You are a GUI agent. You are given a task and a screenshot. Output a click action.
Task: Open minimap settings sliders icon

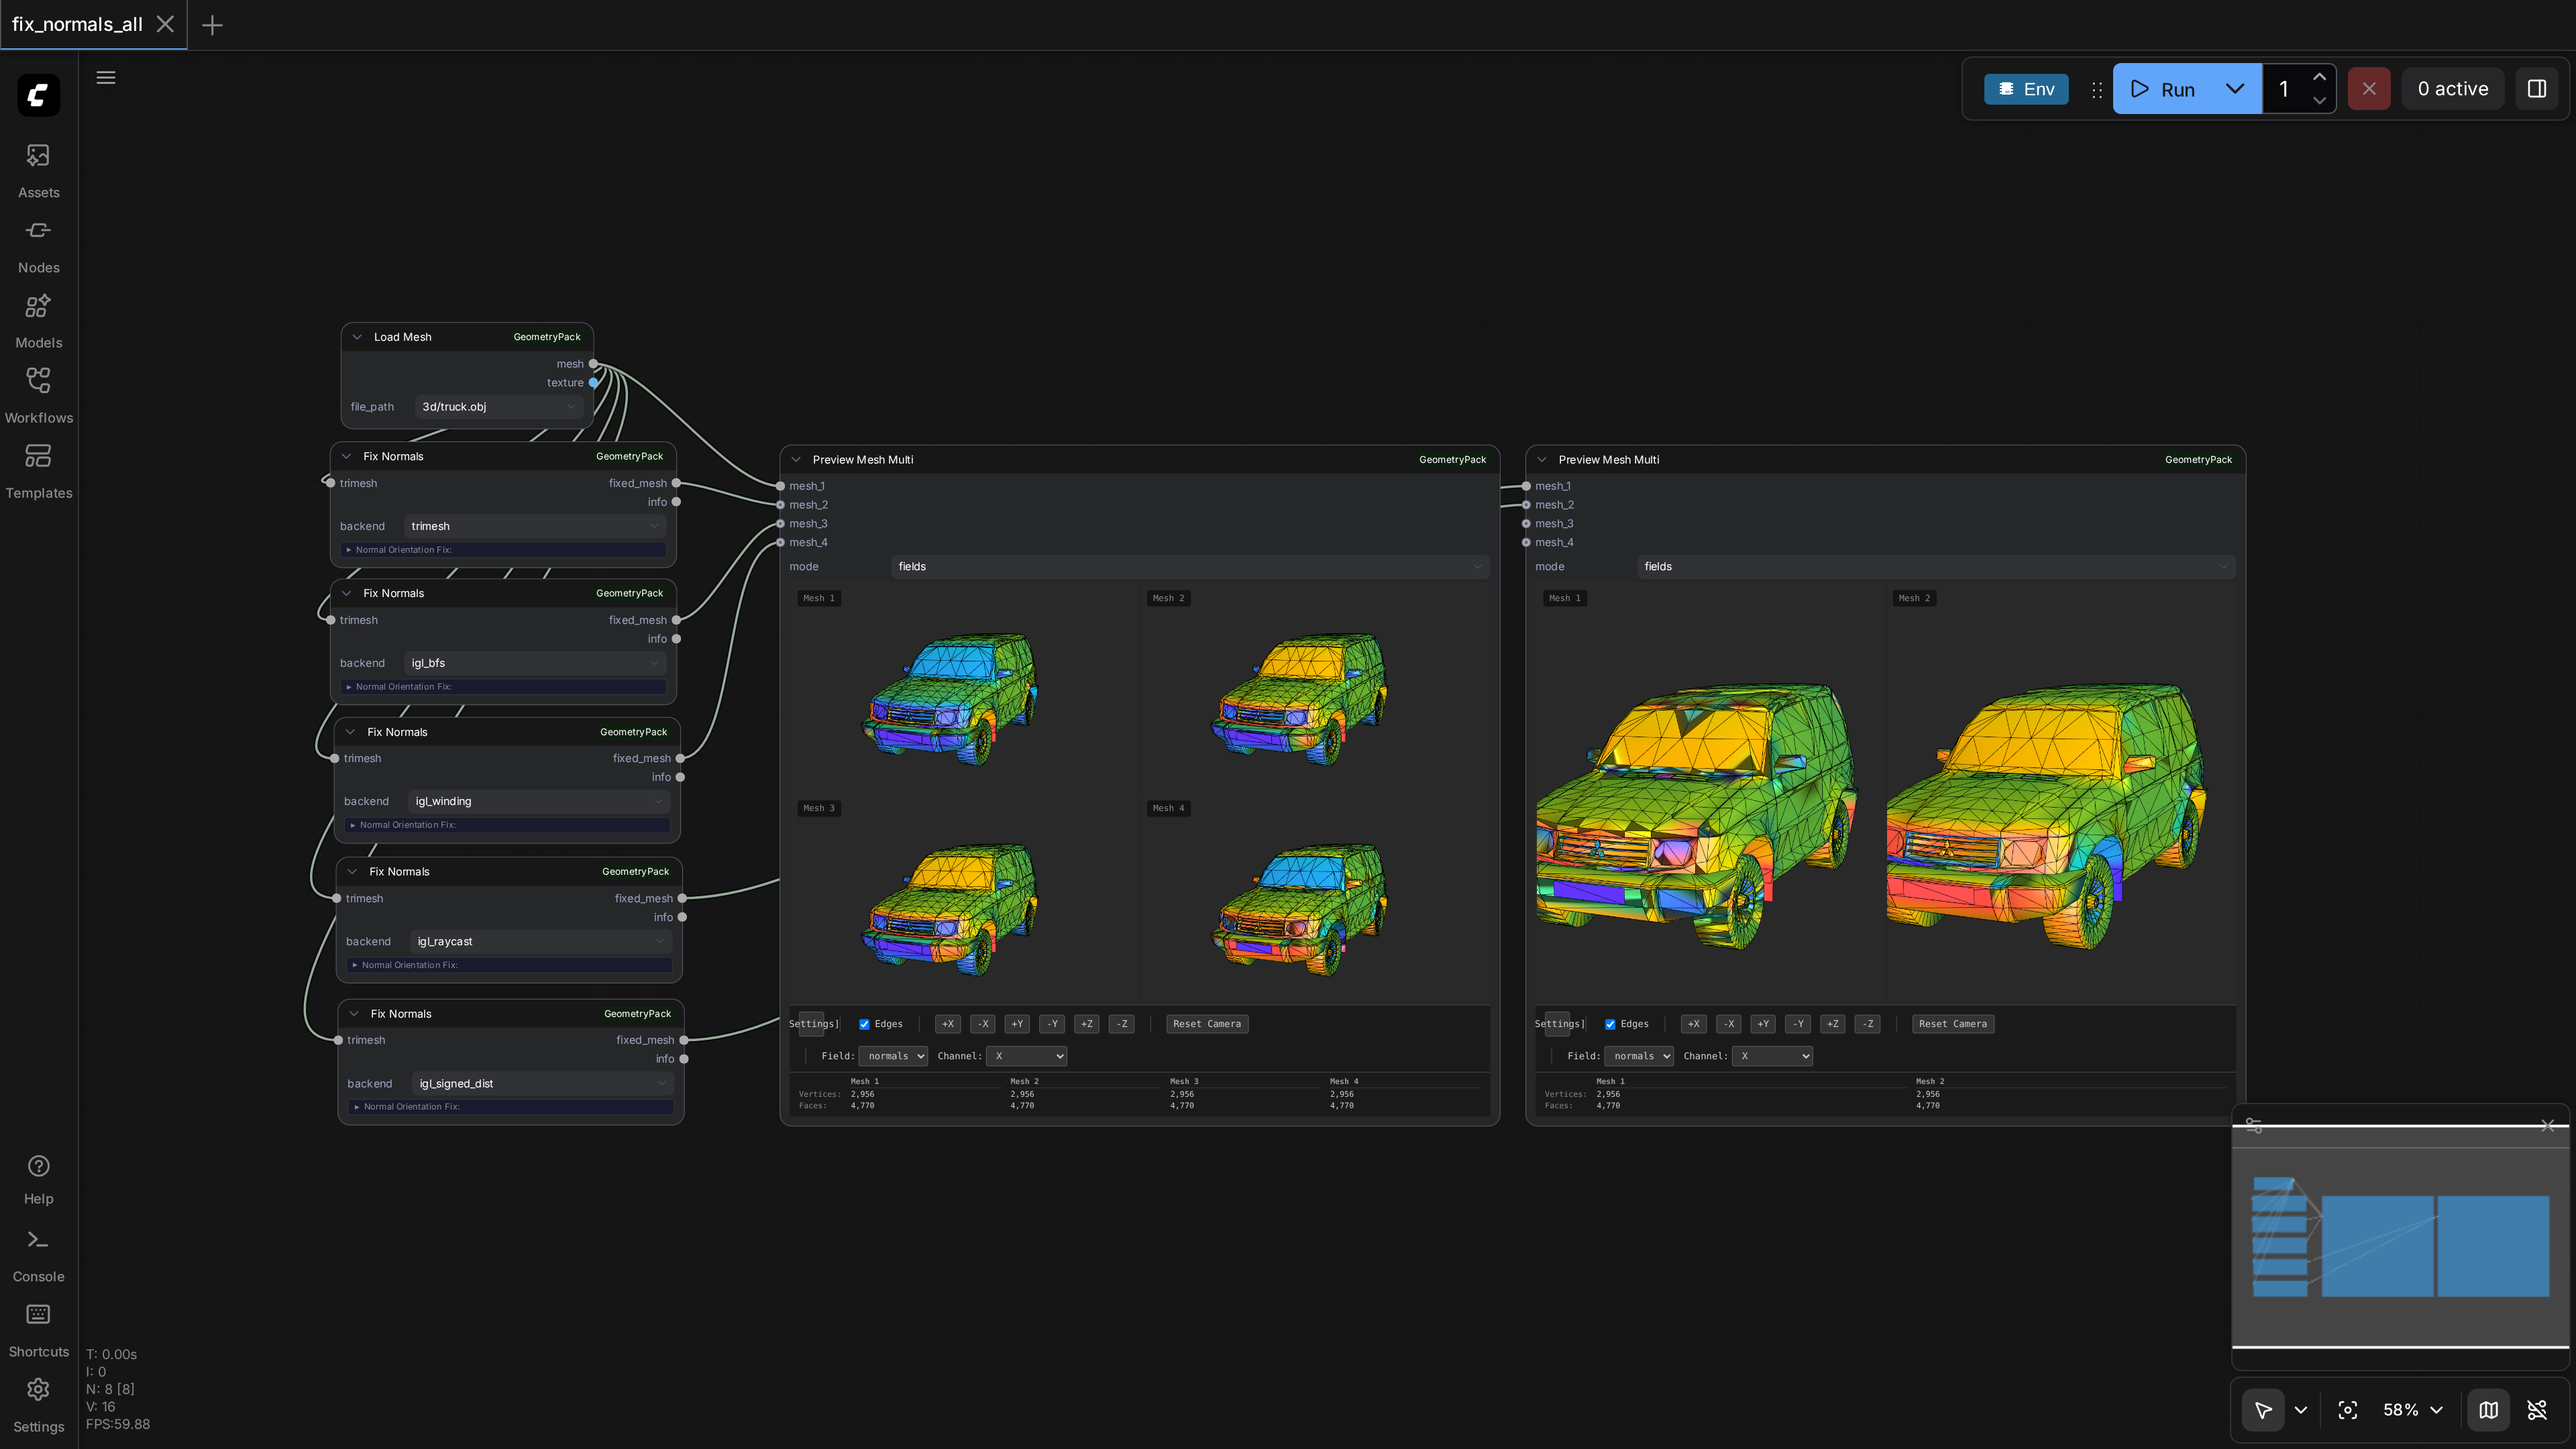[x=2254, y=1126]
